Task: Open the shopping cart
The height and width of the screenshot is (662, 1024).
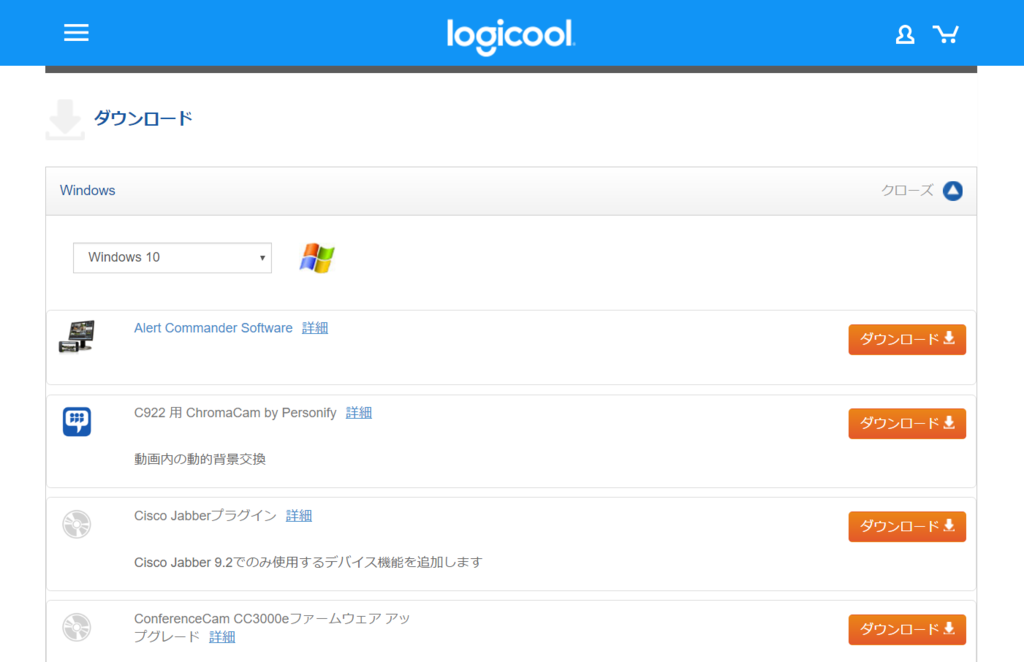Action: pyautogui.click(x=945, y=33)
